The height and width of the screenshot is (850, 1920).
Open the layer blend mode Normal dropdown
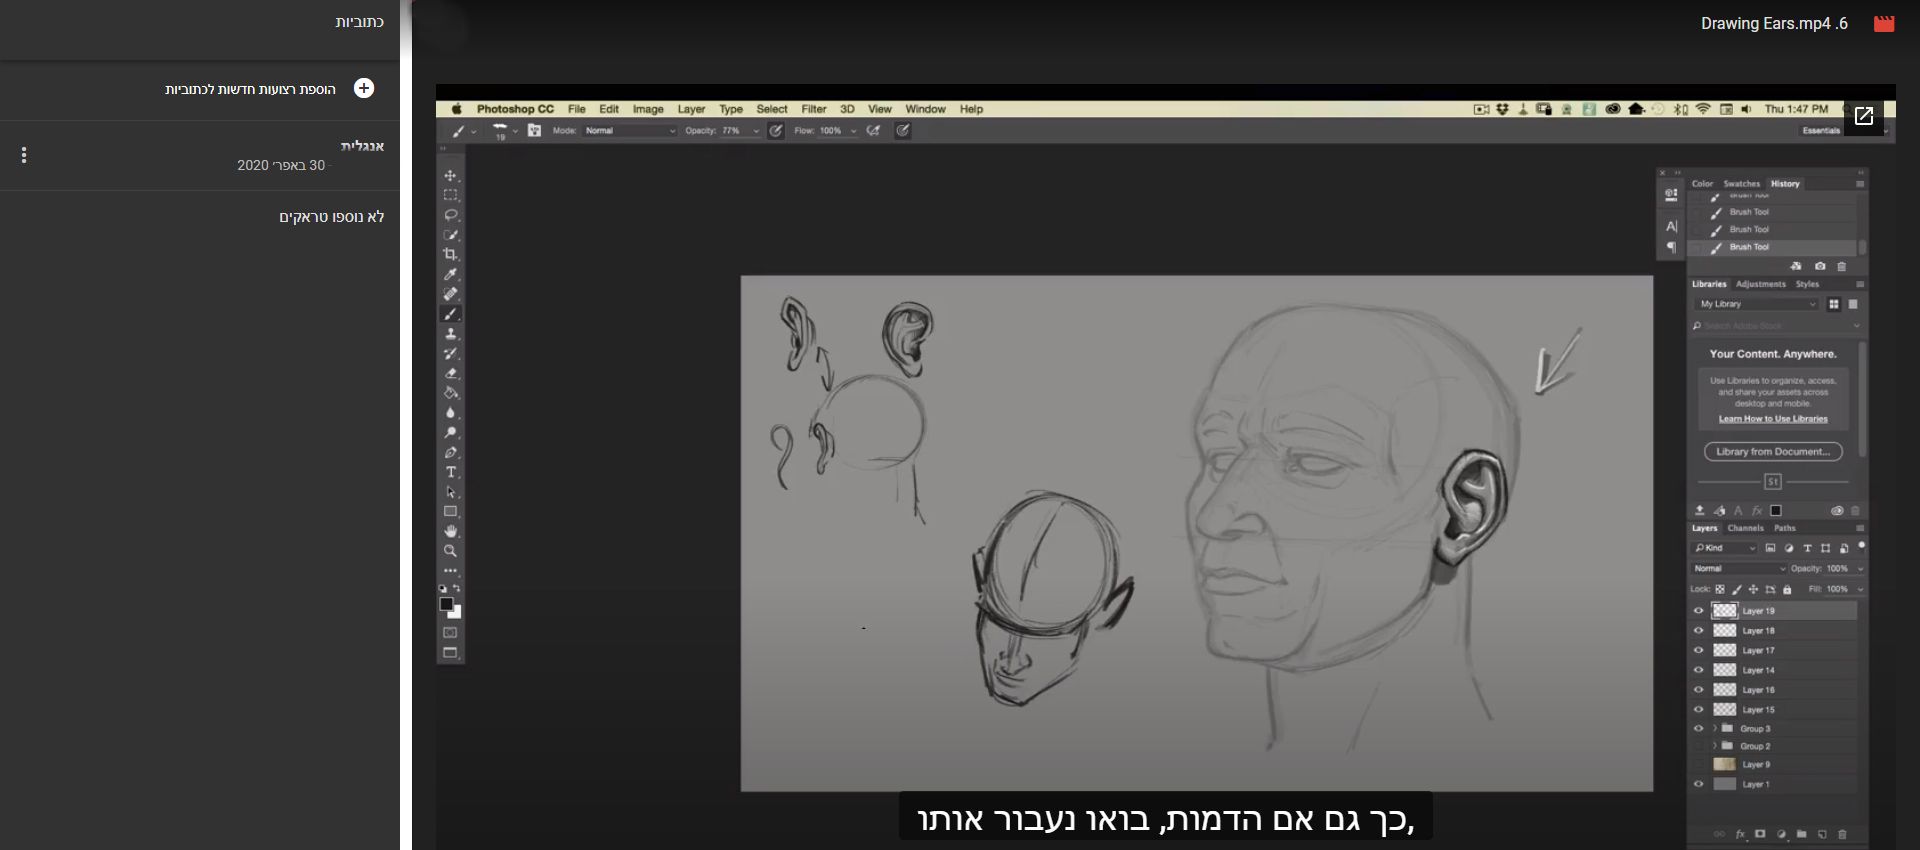coord(1739,569)
